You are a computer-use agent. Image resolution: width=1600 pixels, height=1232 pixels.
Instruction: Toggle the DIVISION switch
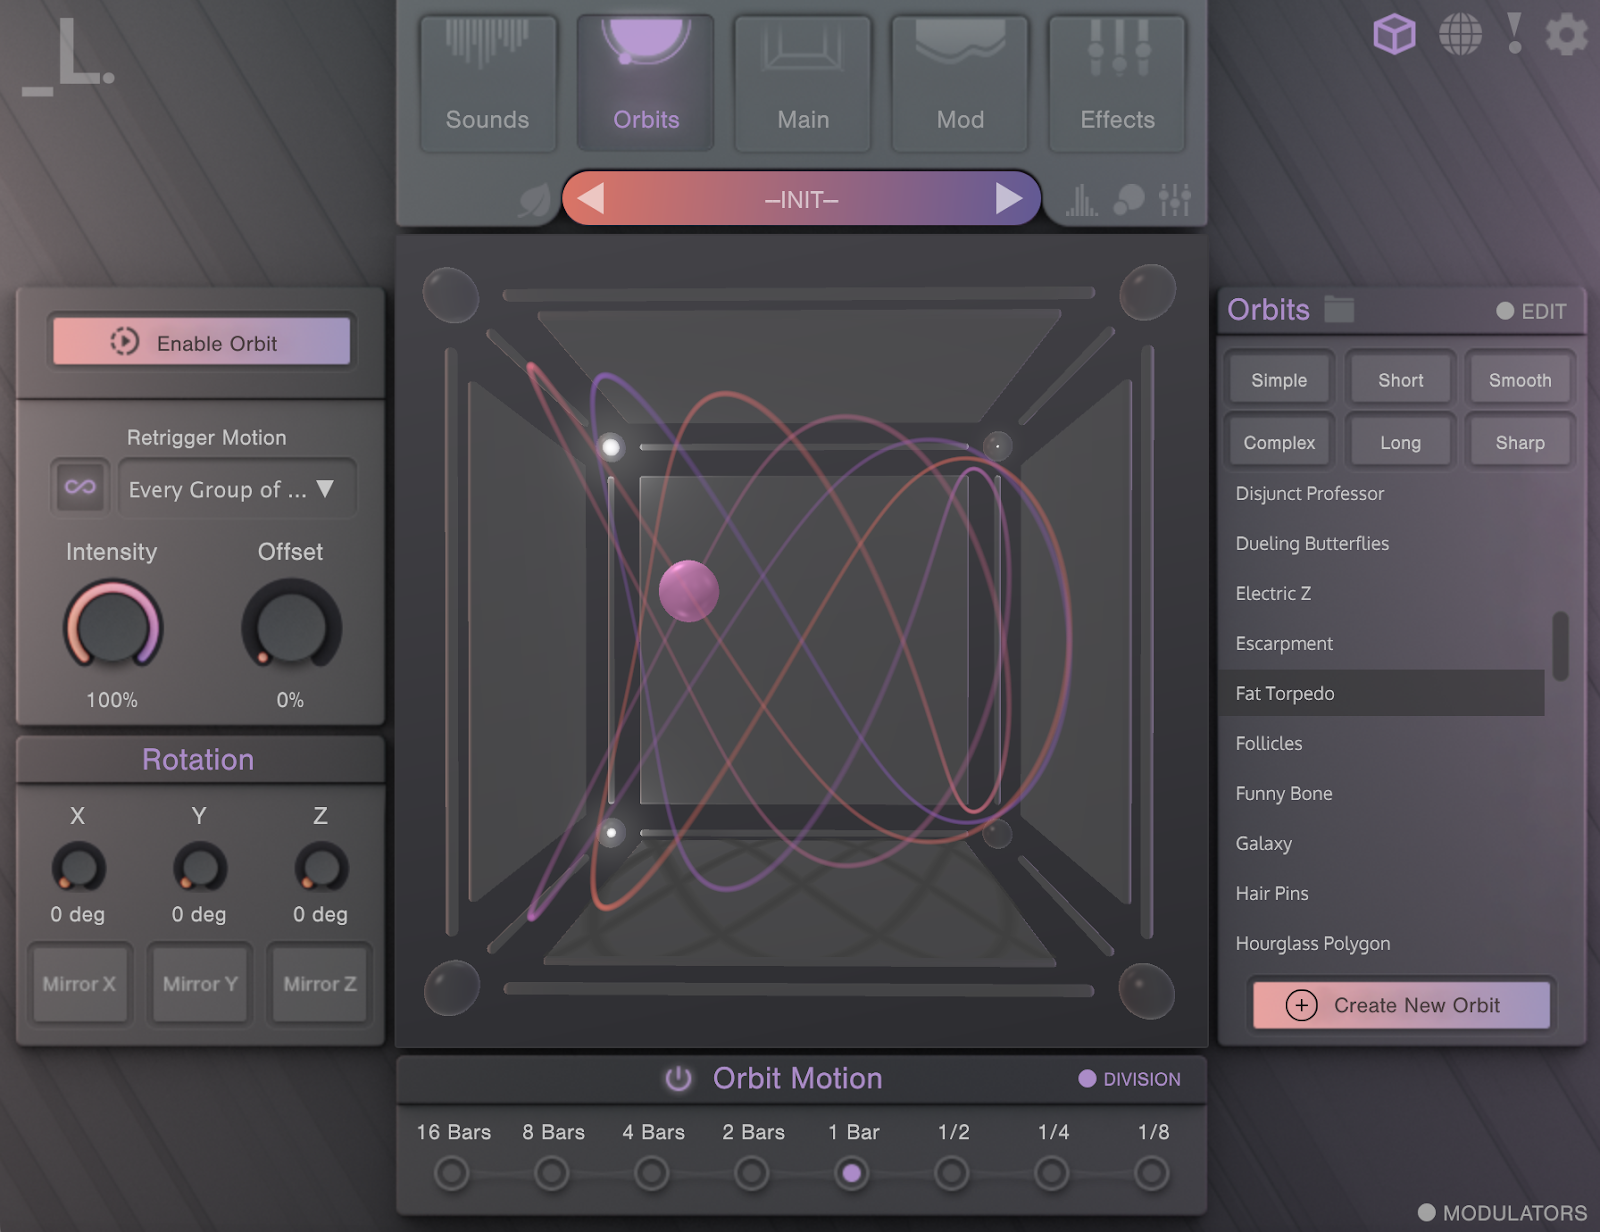(1130, 1079)
